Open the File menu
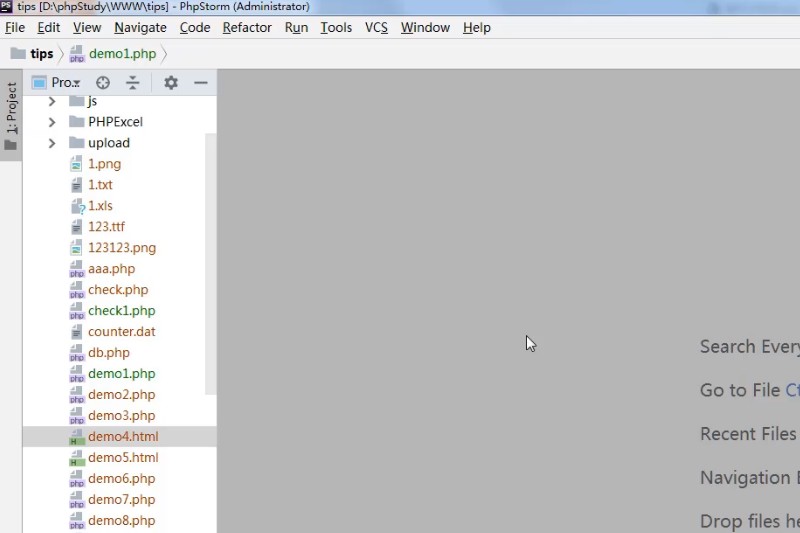Image resolution: width=800 pixels, height=533 pixels. pyautogui.click(x=15, y=28)
